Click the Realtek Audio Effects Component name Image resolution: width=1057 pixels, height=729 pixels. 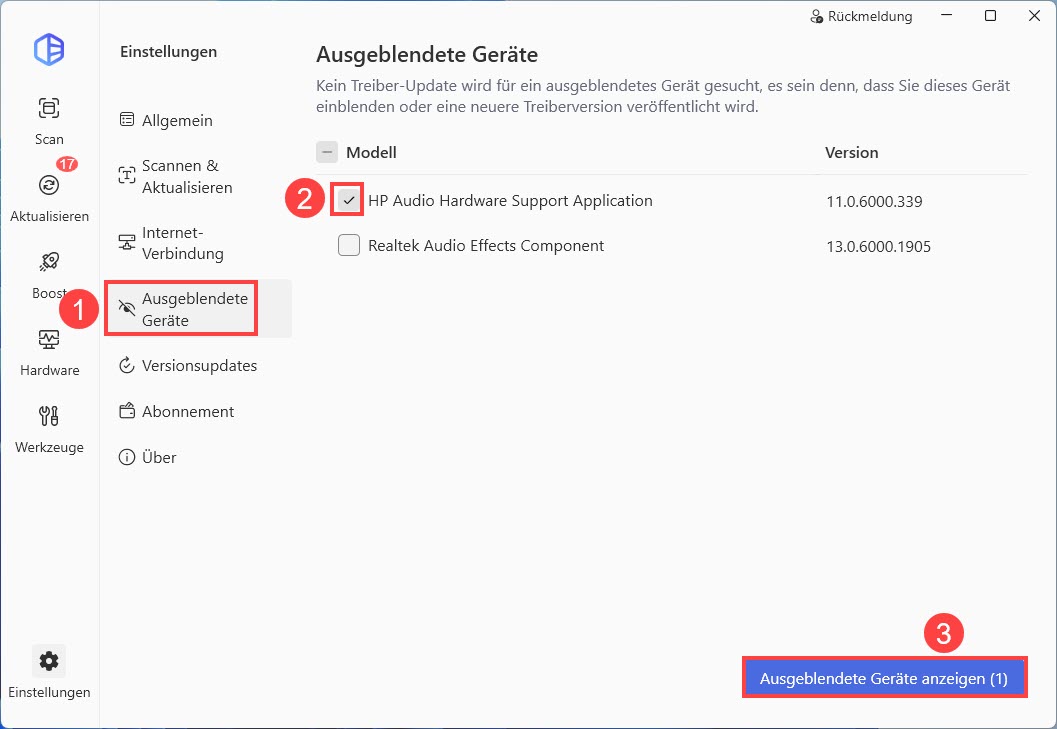point(486,246)
